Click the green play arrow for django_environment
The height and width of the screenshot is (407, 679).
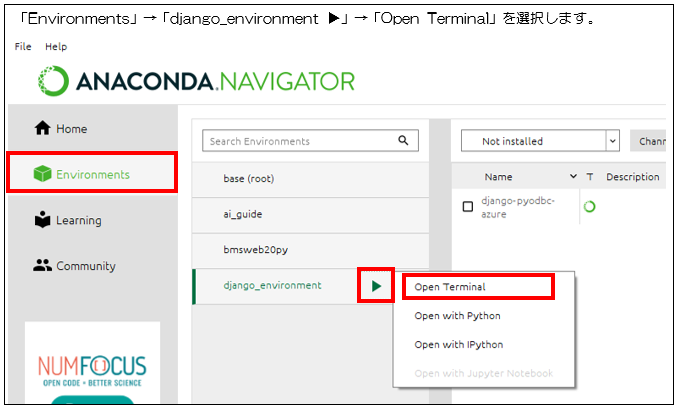[376, 286]
